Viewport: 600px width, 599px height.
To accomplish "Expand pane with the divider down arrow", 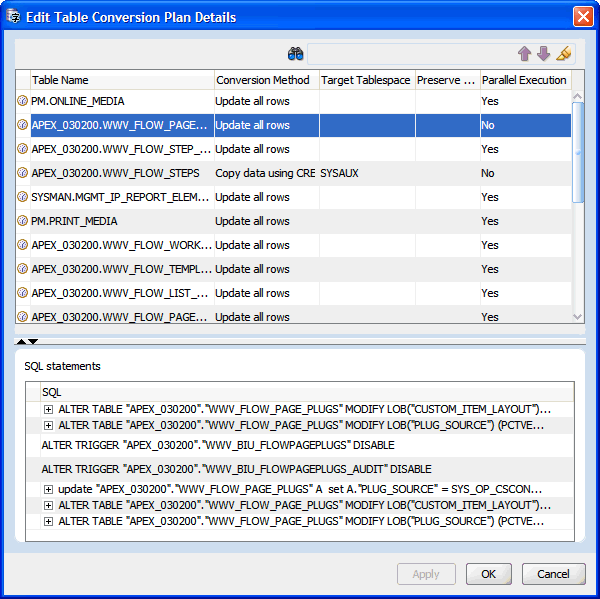I will click(x=33, y=341).
